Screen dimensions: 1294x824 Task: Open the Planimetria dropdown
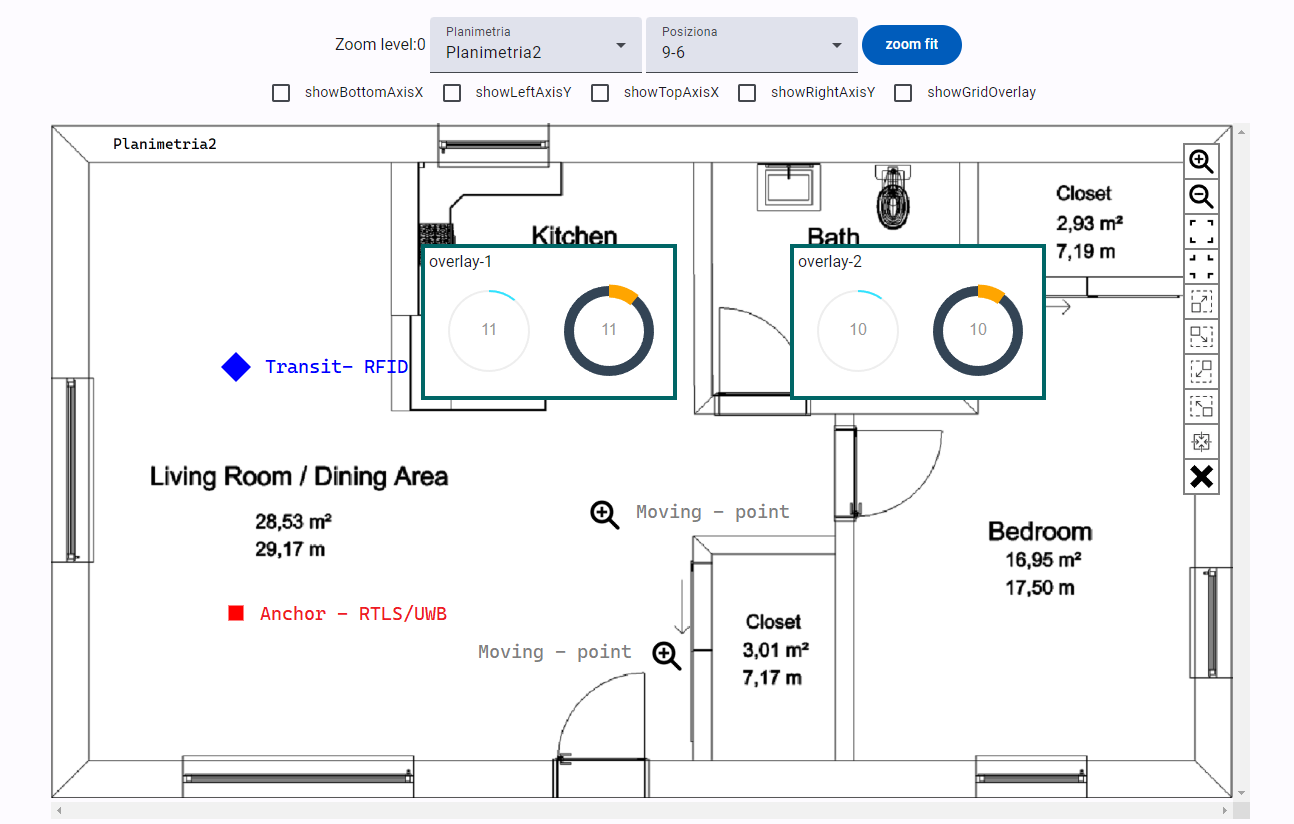[x=534, y=45]
